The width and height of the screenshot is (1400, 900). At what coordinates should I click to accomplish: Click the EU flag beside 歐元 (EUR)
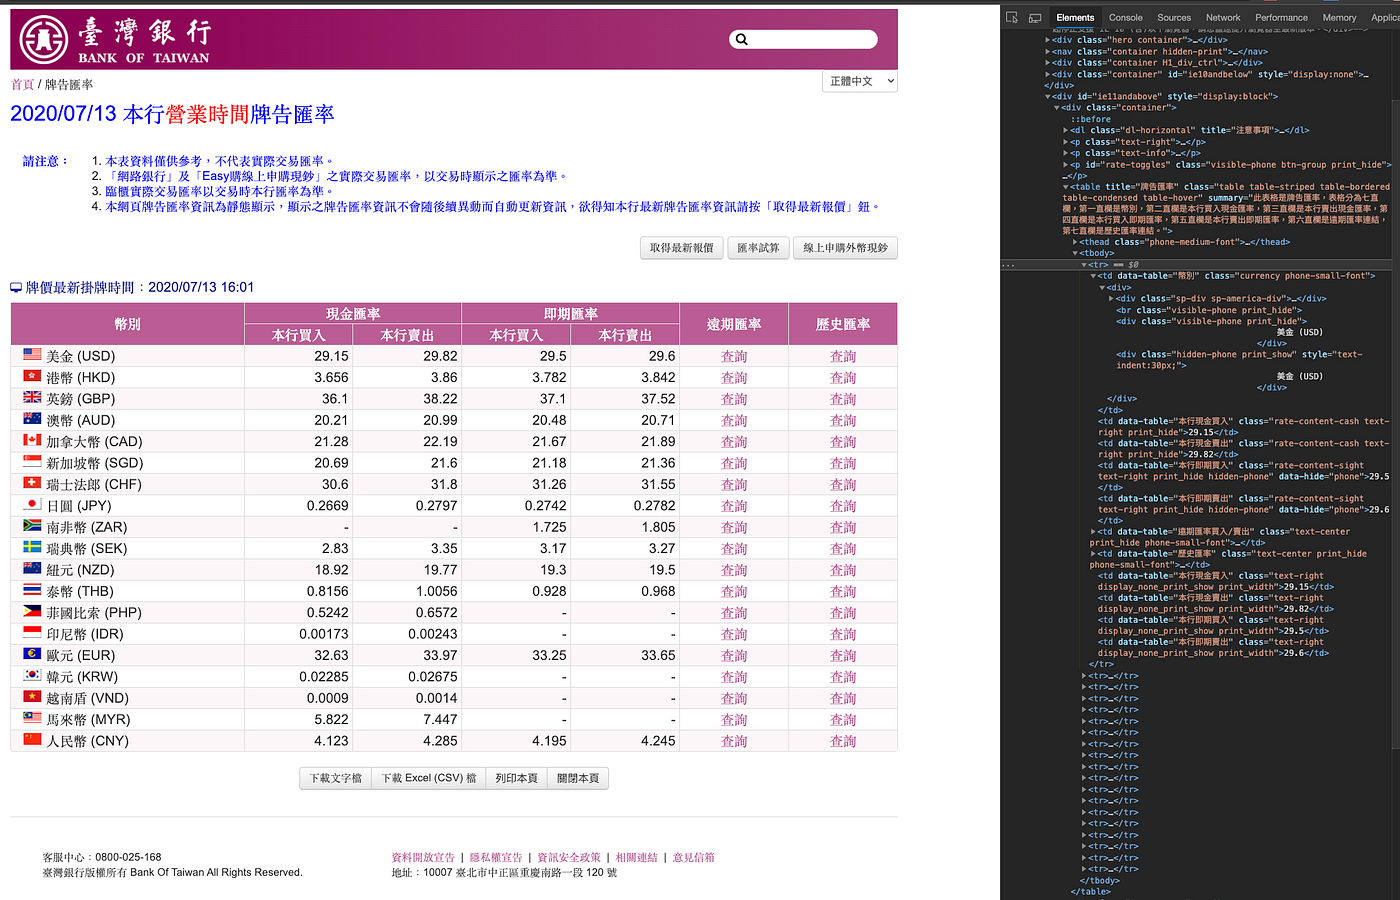coord(31,655)
